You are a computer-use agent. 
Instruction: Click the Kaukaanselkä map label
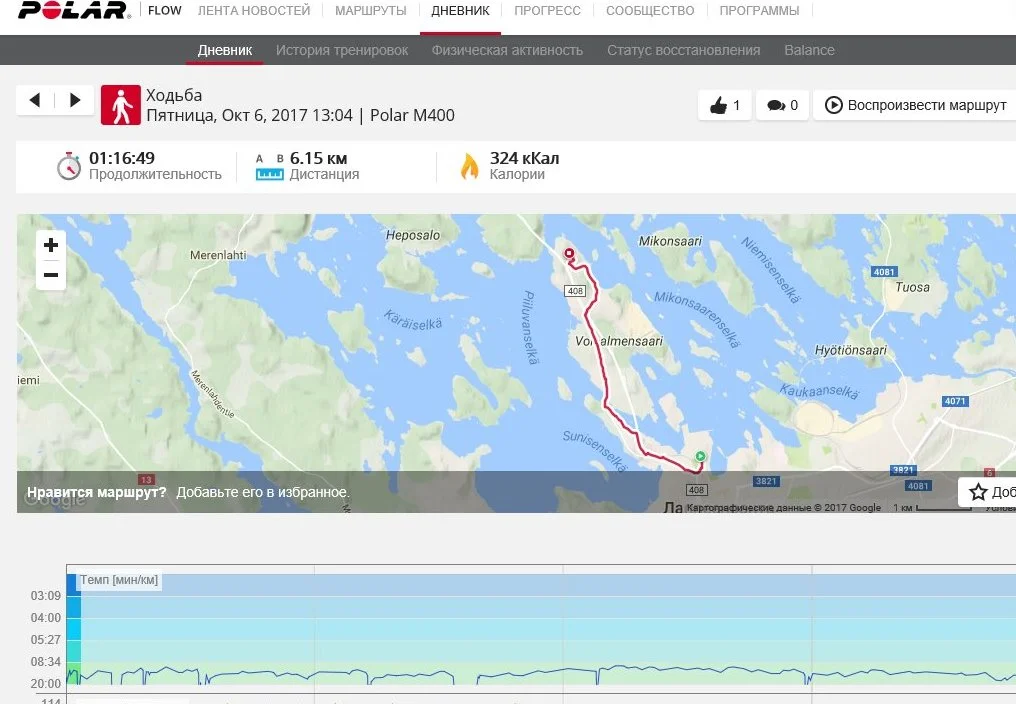[819, 391]
